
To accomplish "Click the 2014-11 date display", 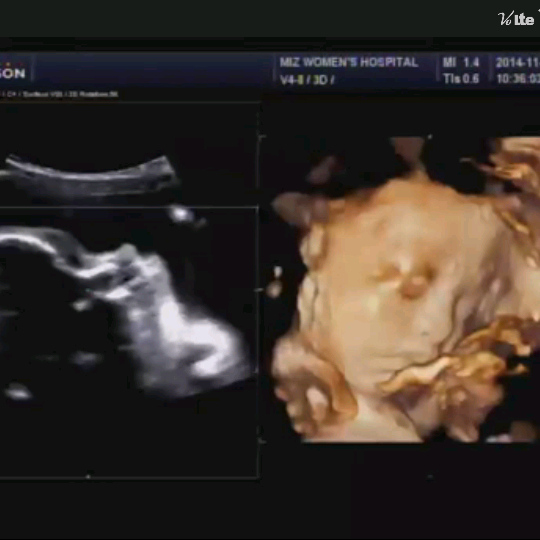I will (x=518, y=63).
